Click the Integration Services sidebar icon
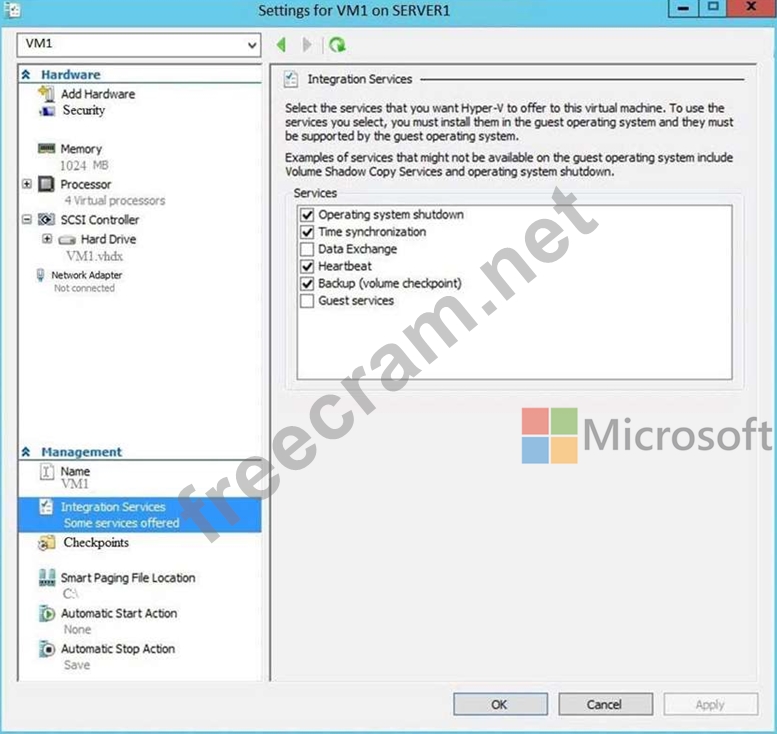The width and height of the screenshot is (777, 734). point(46,507)
